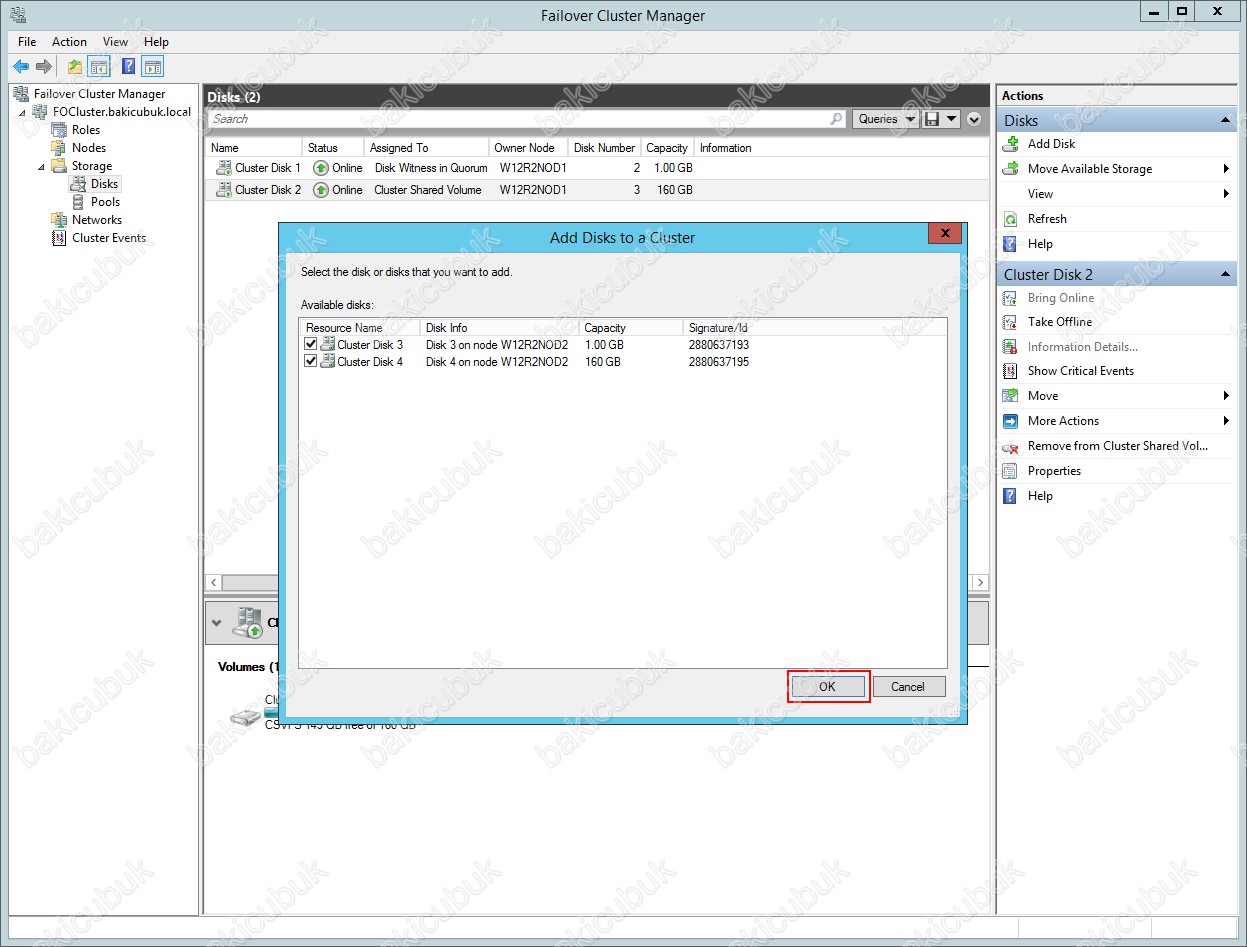Click Help under the Cluster Disk 2 actions
Screen dimensions: 1247x947
(1040, 496)
